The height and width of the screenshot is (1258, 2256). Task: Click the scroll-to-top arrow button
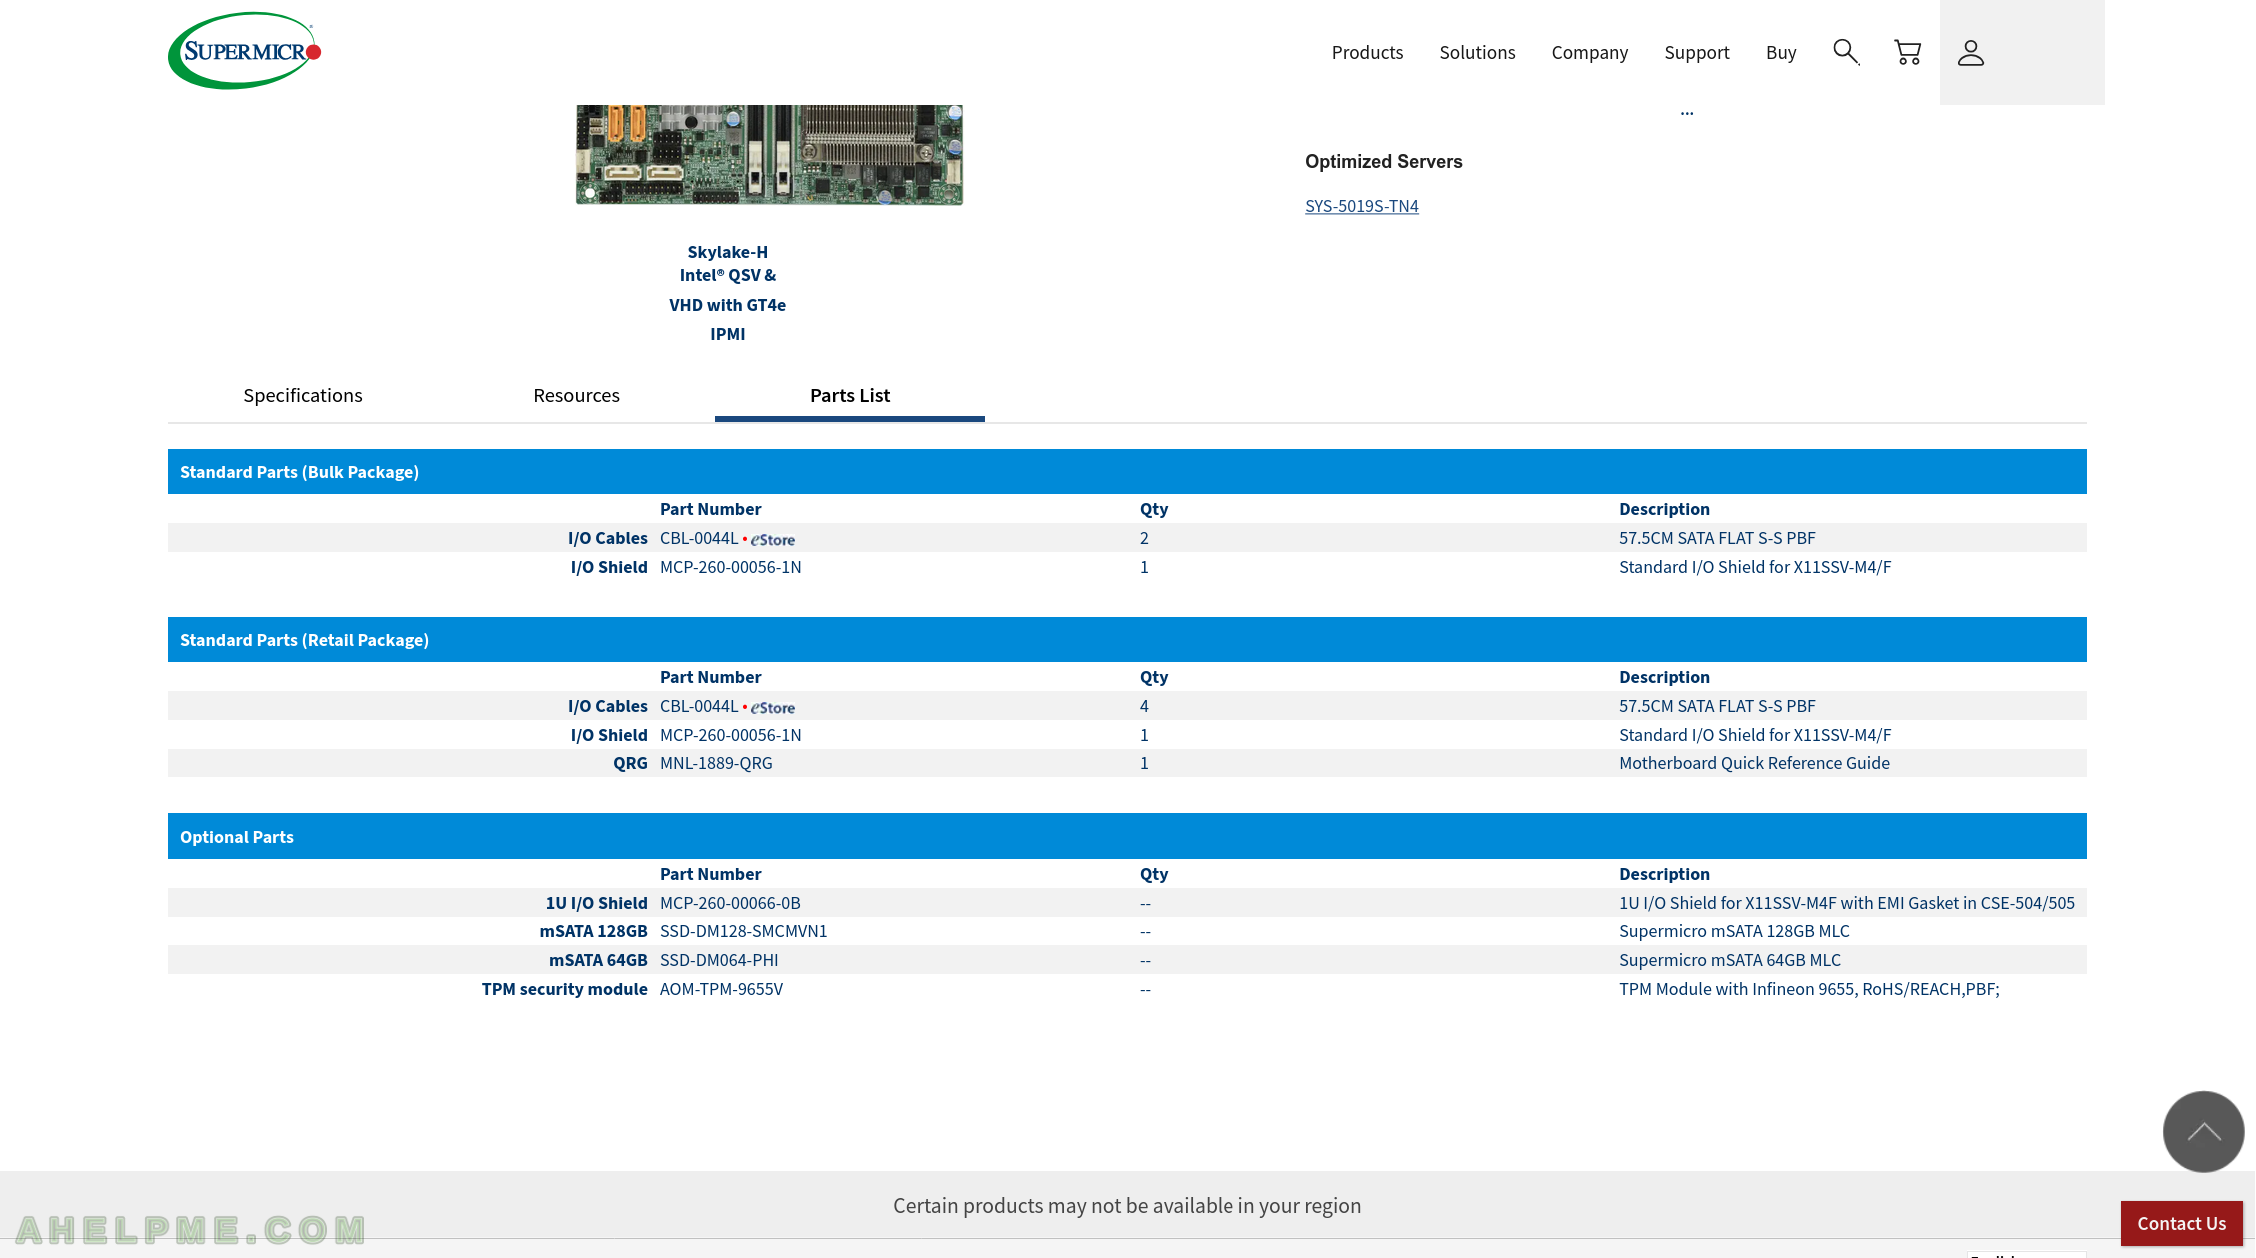[2203, 1131]
